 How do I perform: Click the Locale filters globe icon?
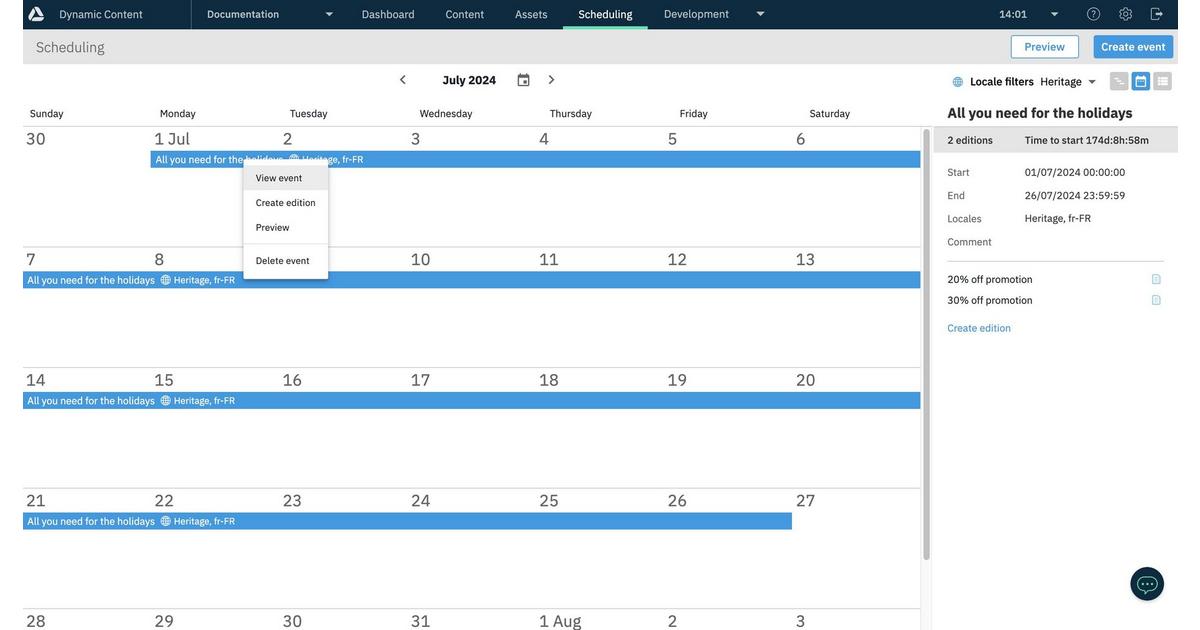click(x=958, y=82)
